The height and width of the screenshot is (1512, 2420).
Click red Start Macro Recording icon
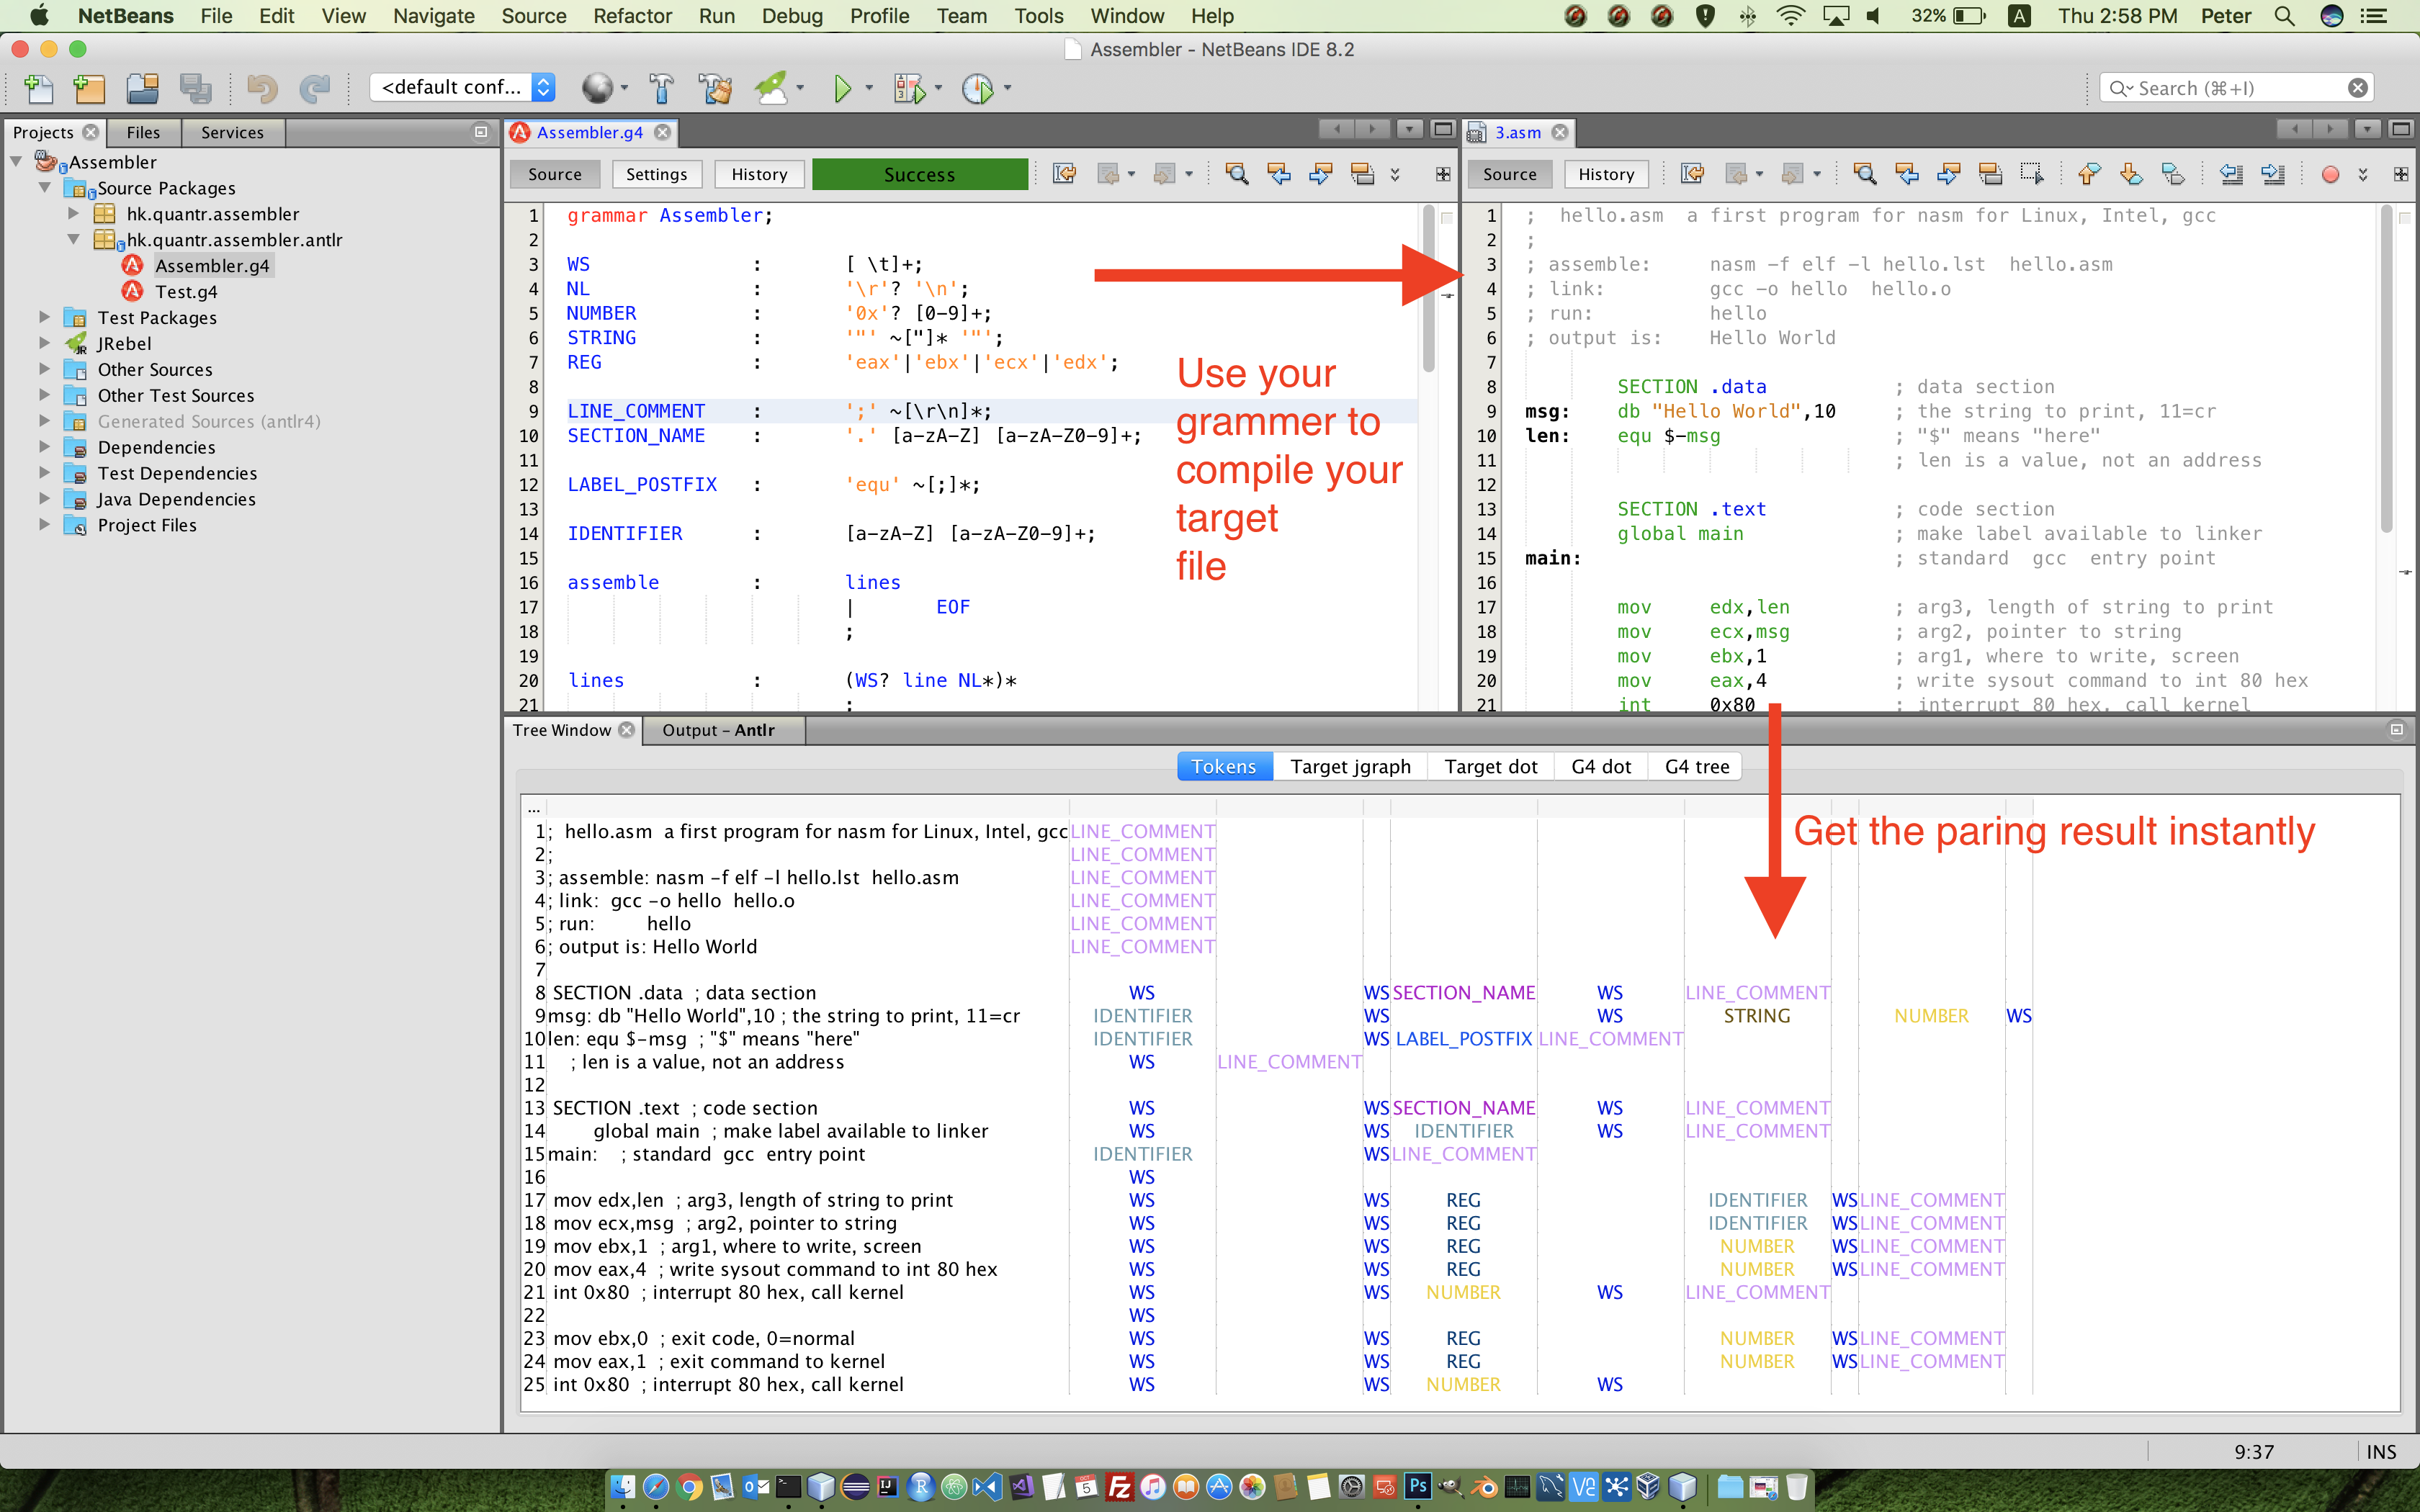[2330, 174]
